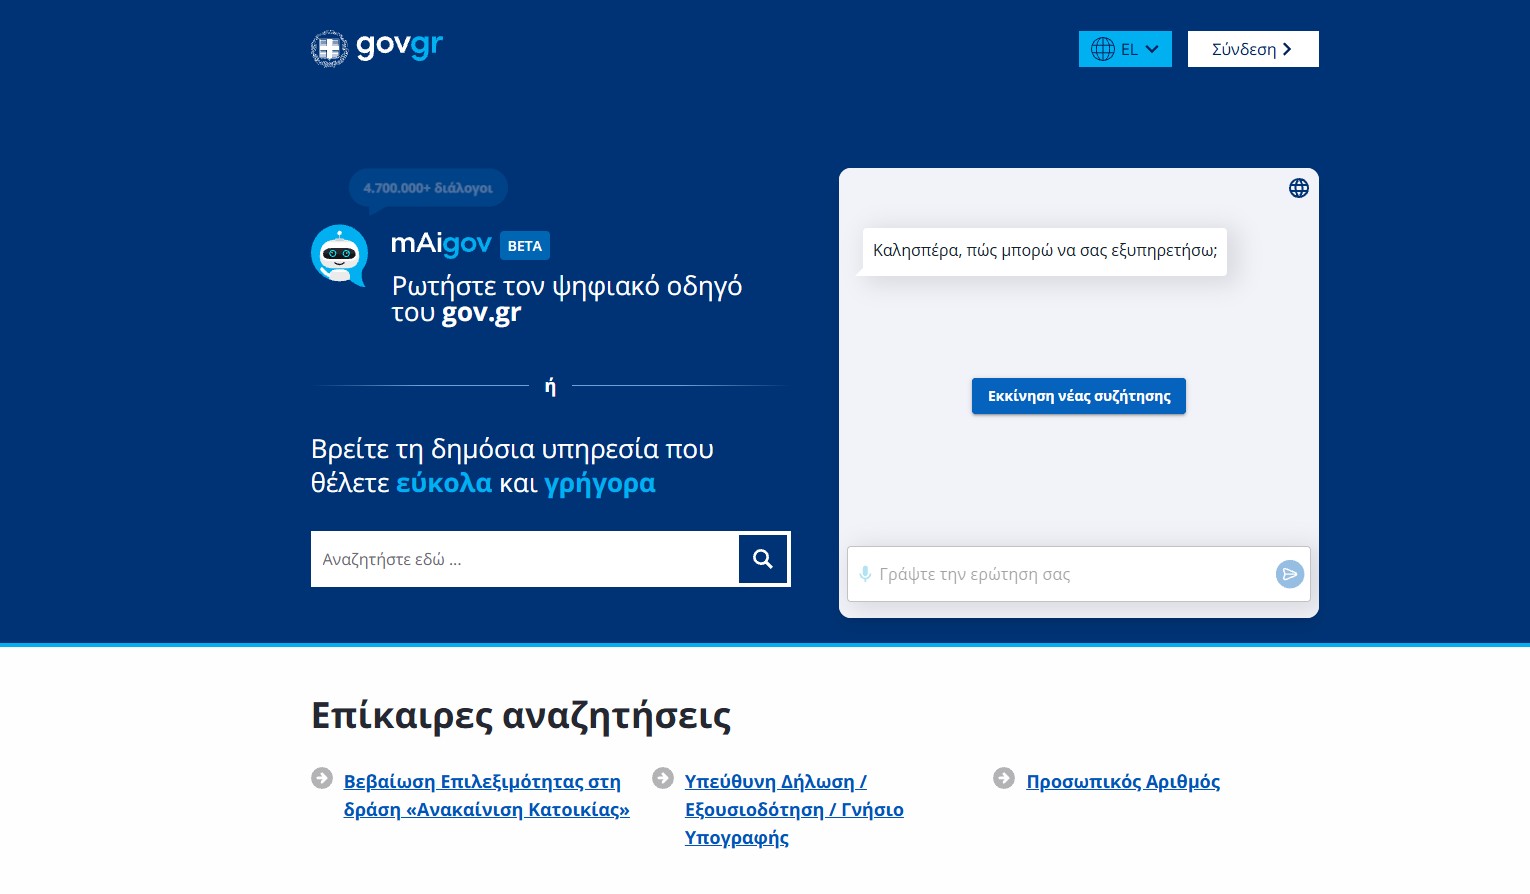Open the Προσωπικός Αριθμός link
The image size is (1530, 894).
coord(1123,782)
